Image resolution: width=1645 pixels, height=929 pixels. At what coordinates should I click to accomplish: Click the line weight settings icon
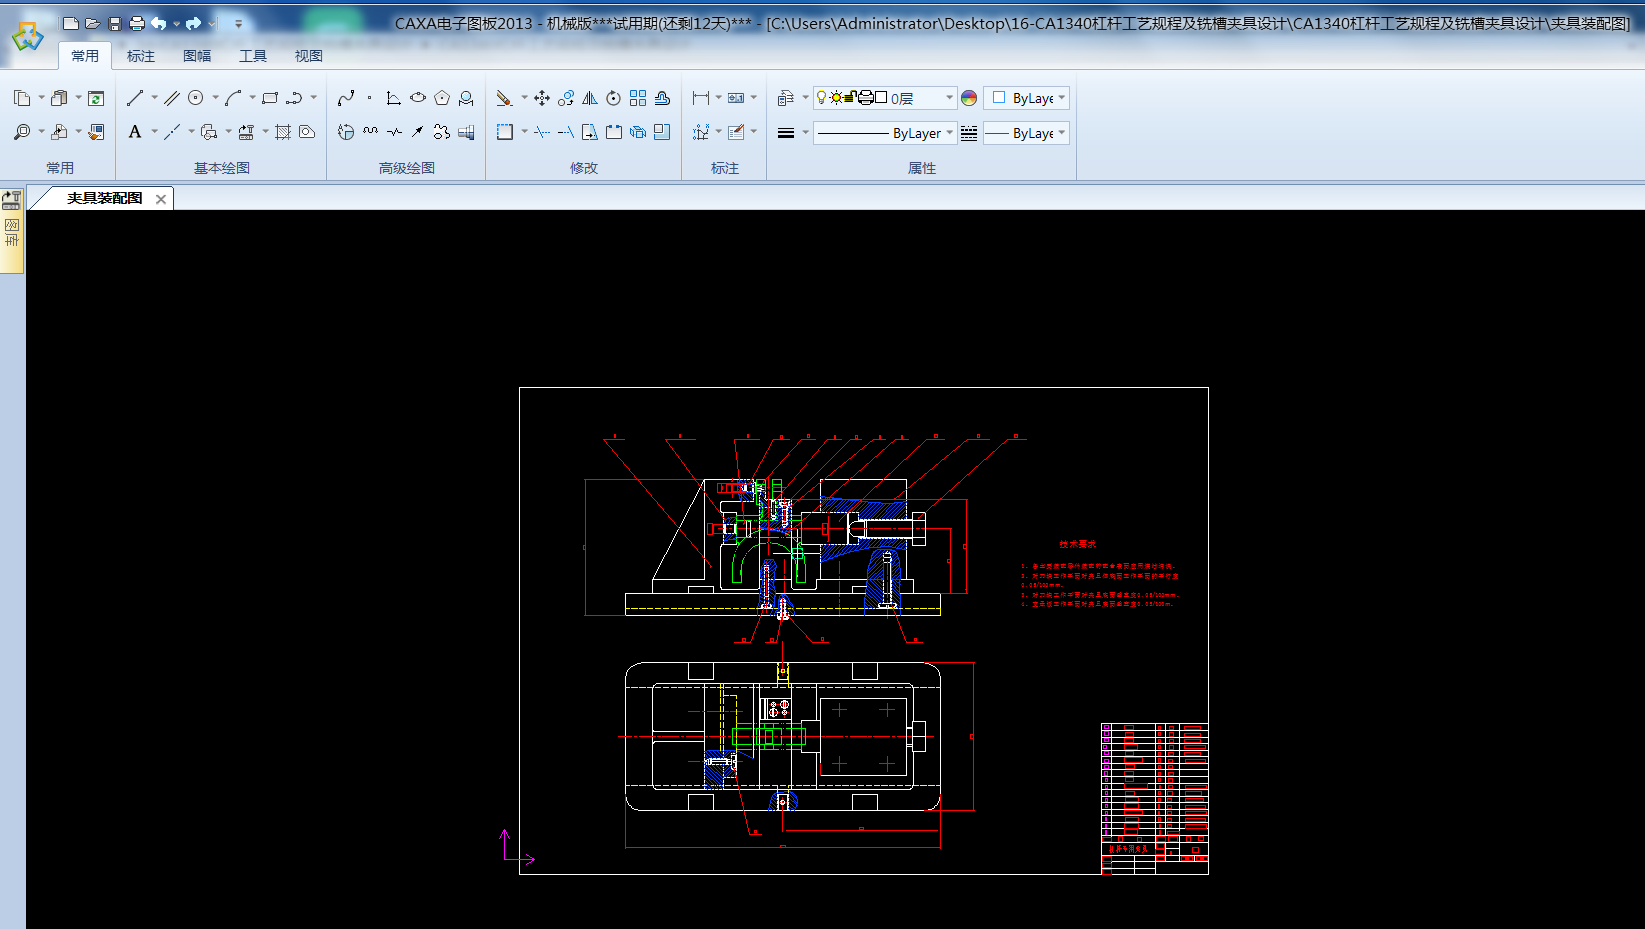[786, 133]
